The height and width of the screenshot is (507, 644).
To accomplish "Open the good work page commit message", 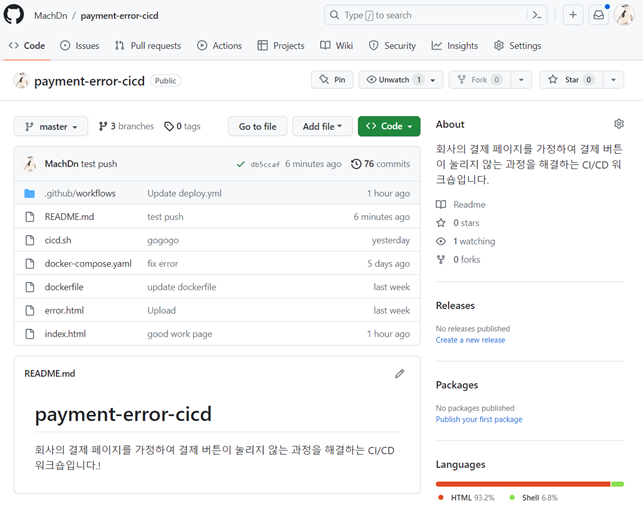I will coord(180,334).
